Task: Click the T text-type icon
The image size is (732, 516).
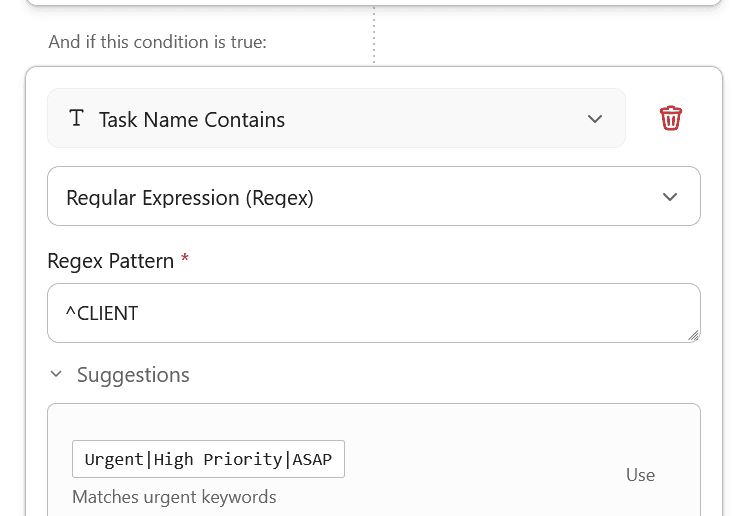Action: [x=77, y=118]
